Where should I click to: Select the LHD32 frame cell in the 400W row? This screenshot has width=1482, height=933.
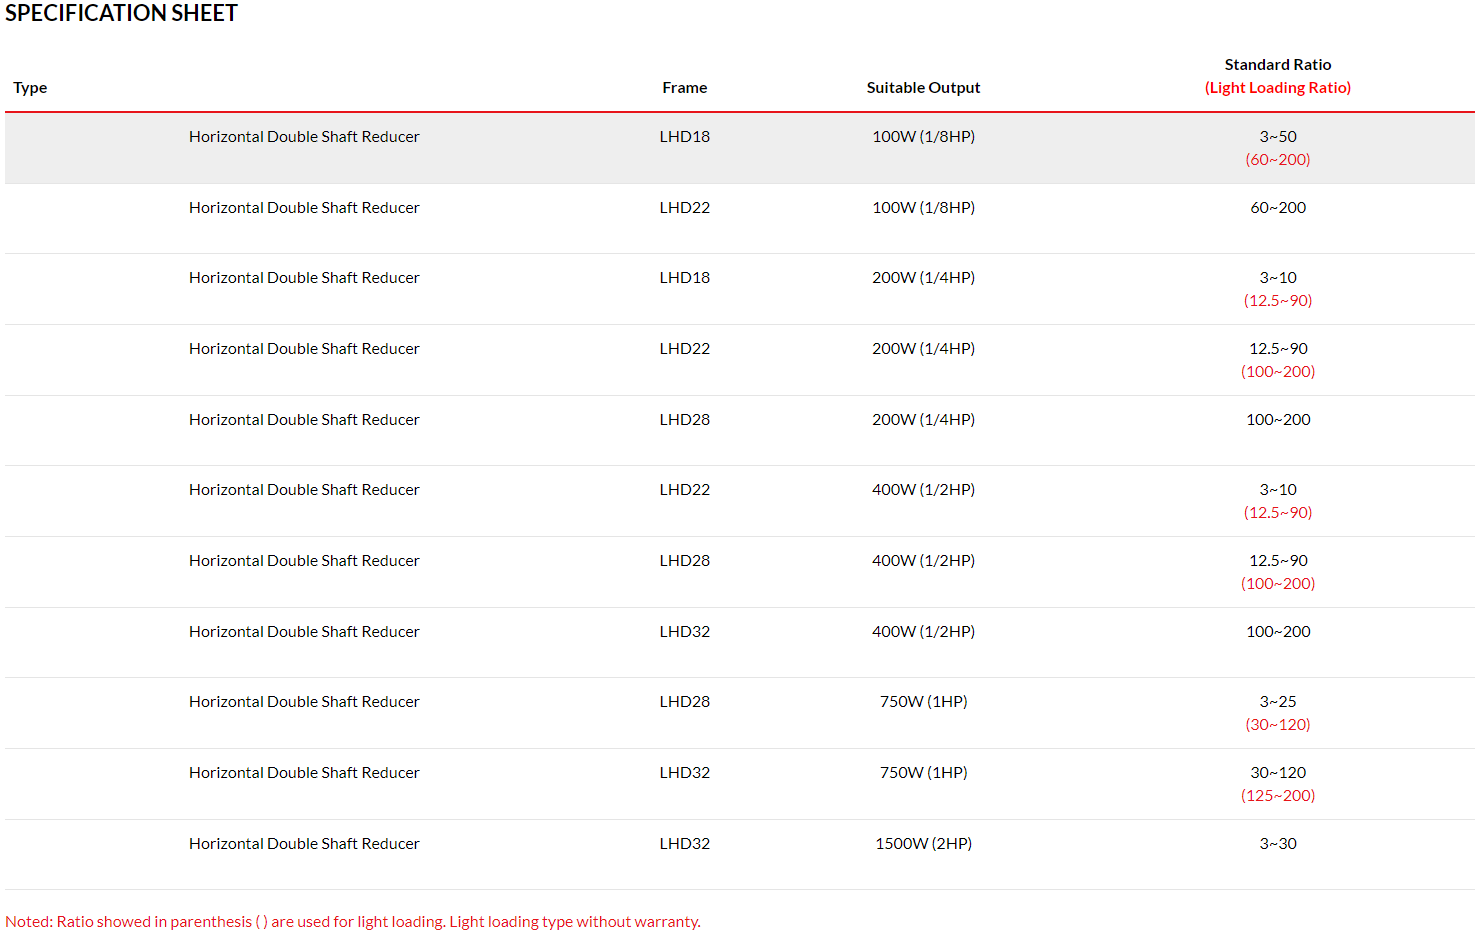[685, 632]
